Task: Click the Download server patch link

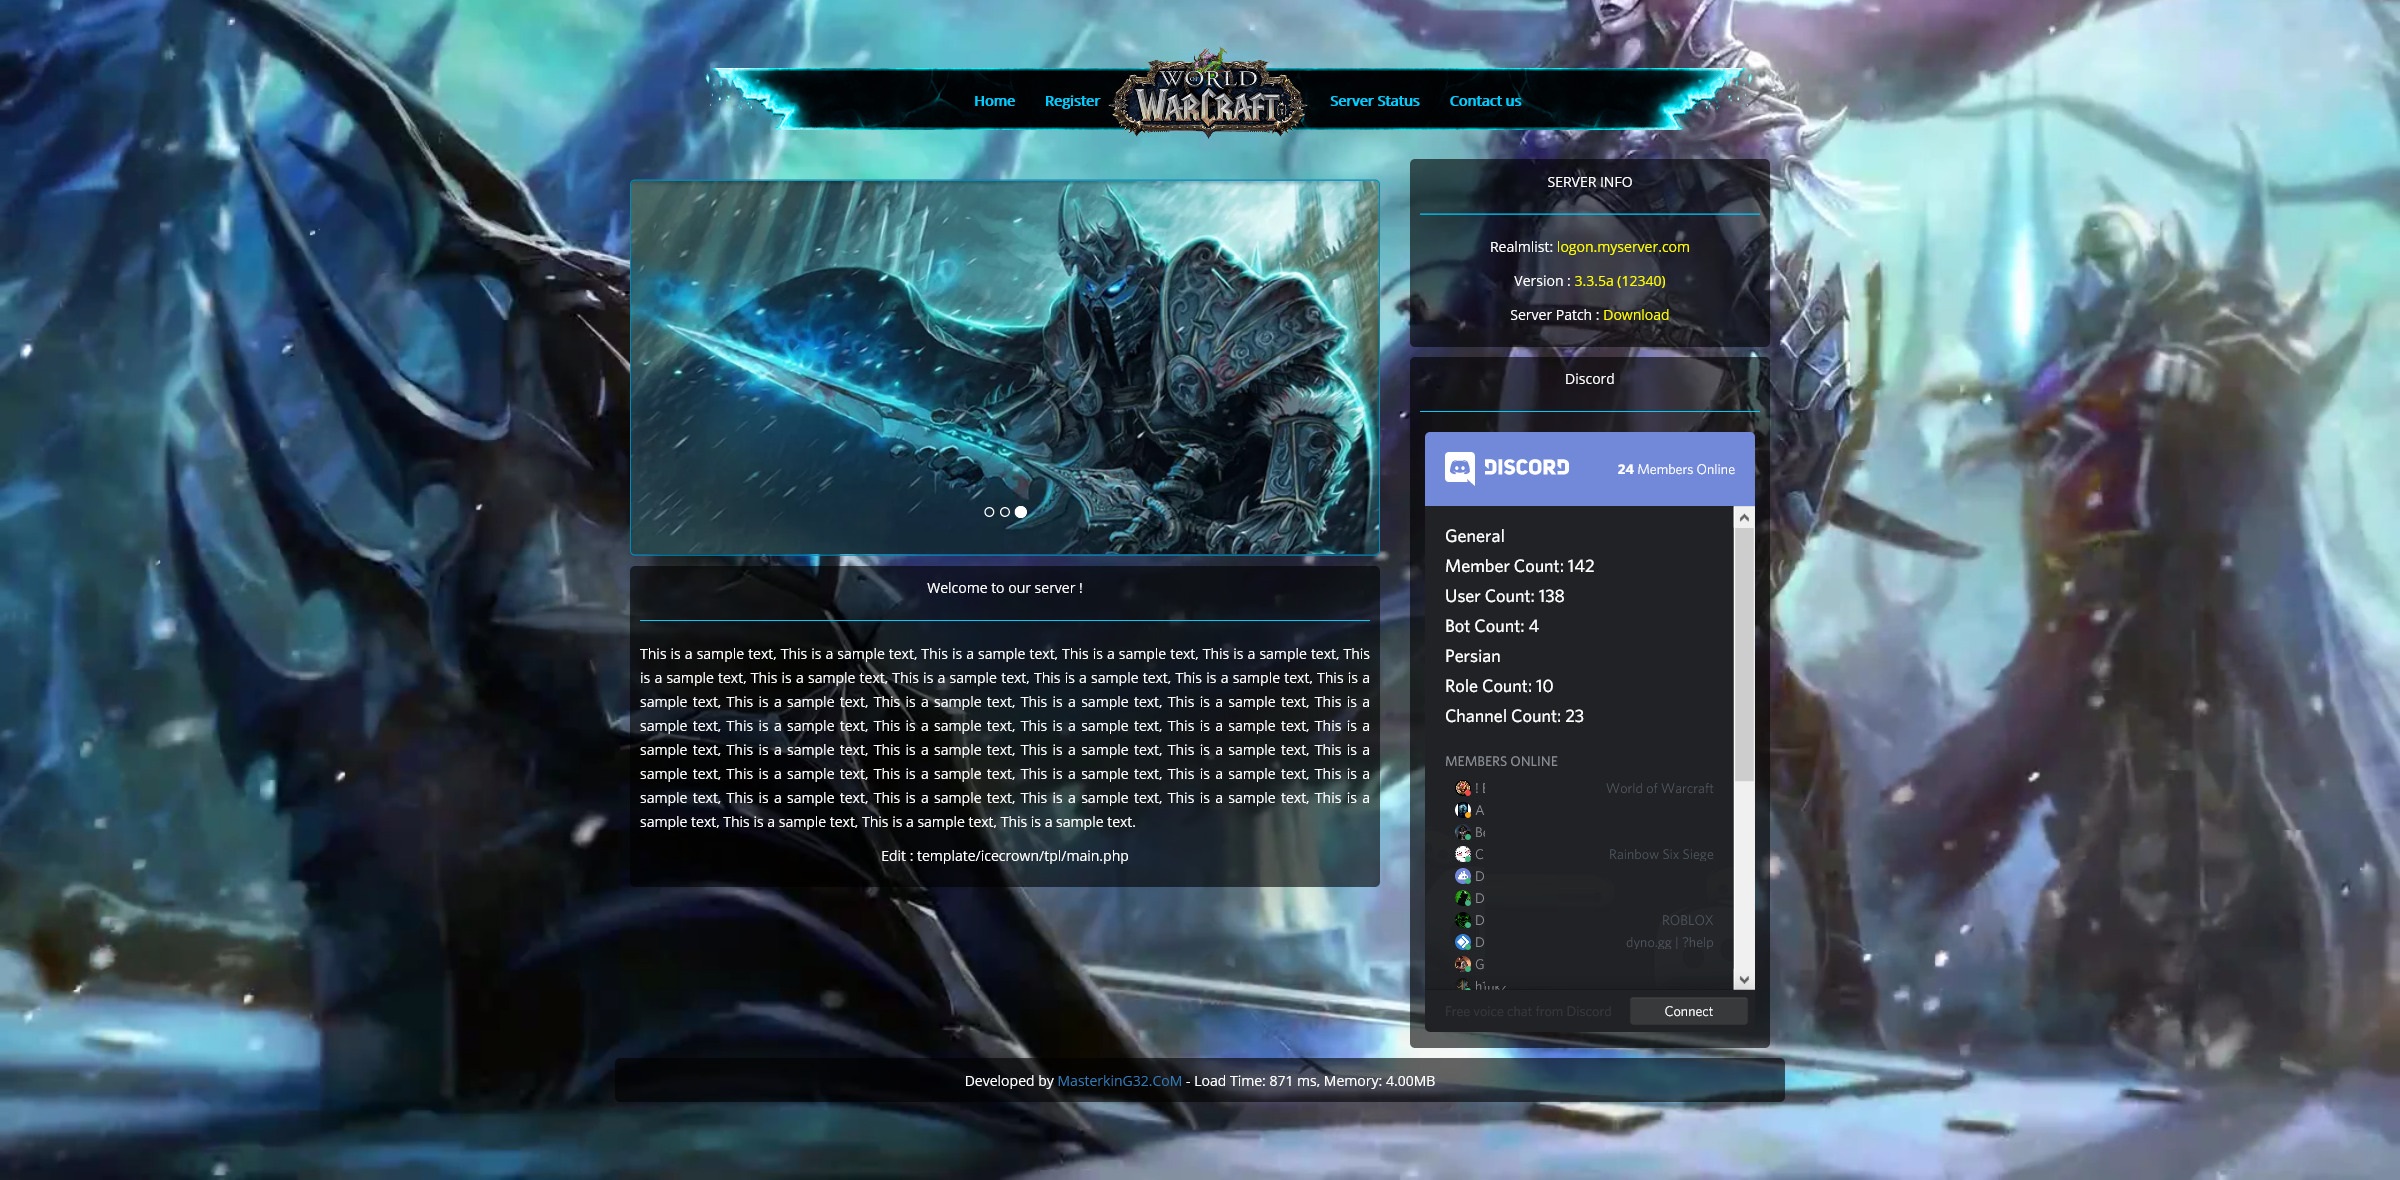Action: coord(1635,315)
